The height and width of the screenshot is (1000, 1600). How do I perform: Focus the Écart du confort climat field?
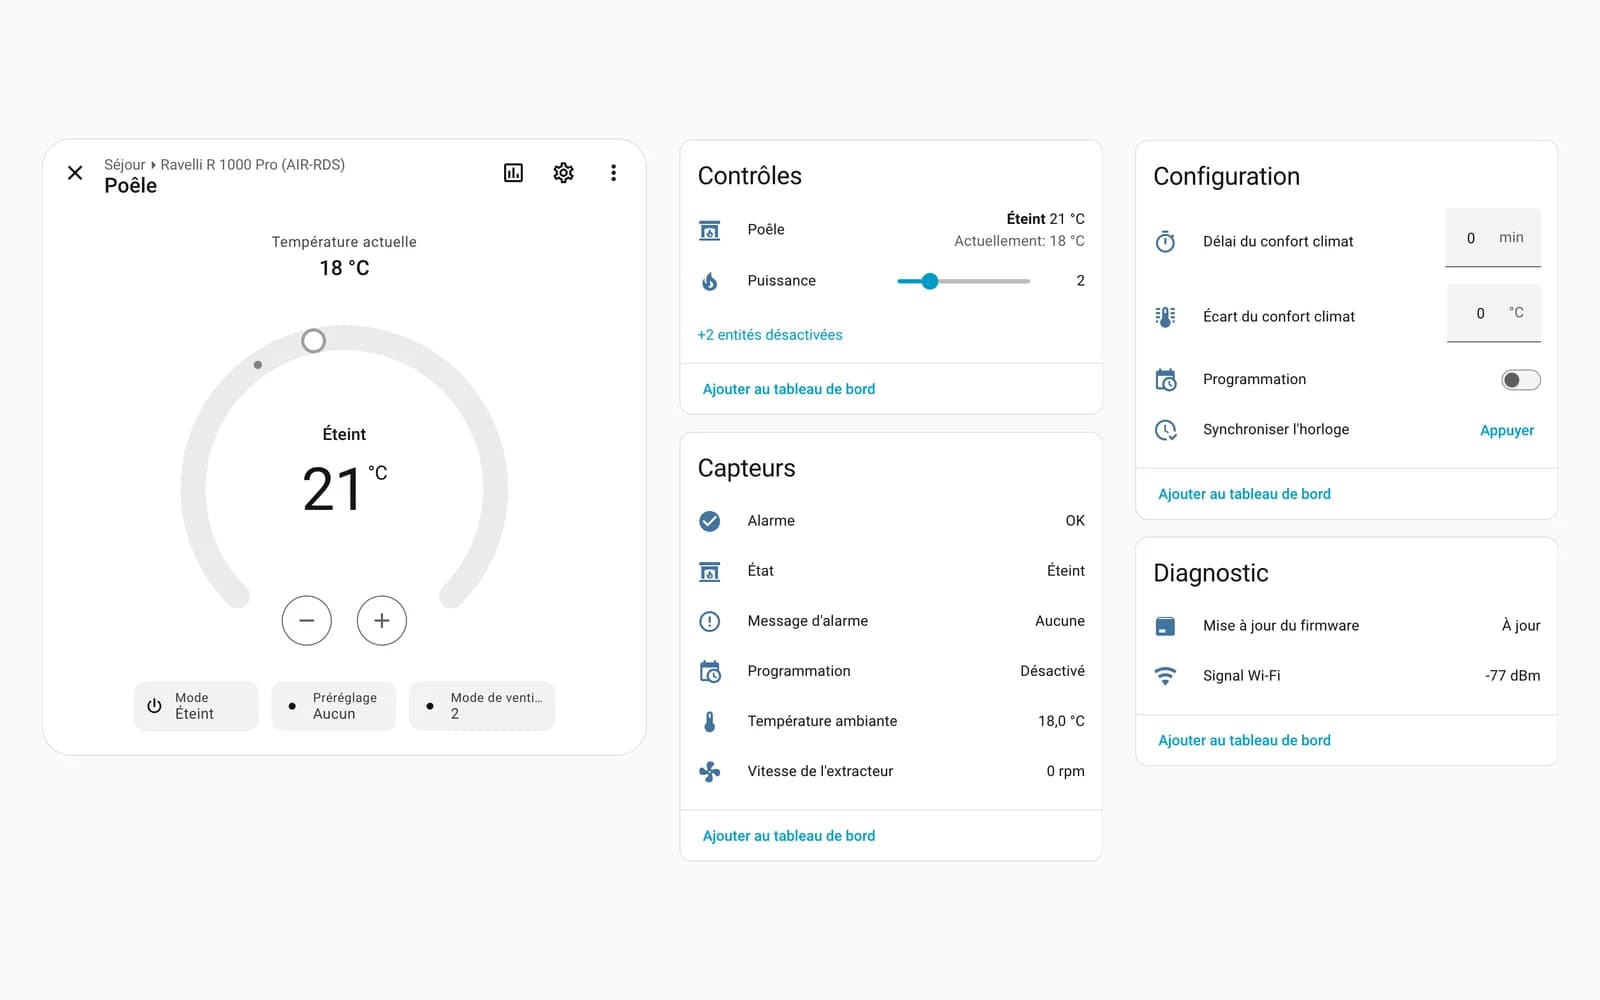pyautogui.click(x=1494, y=313)
